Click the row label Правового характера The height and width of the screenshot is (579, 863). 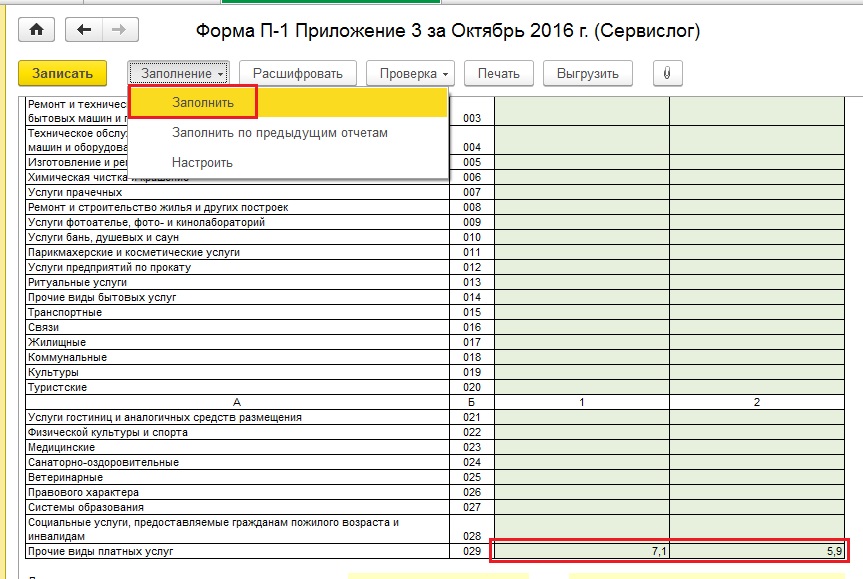(x=83, y=492)
